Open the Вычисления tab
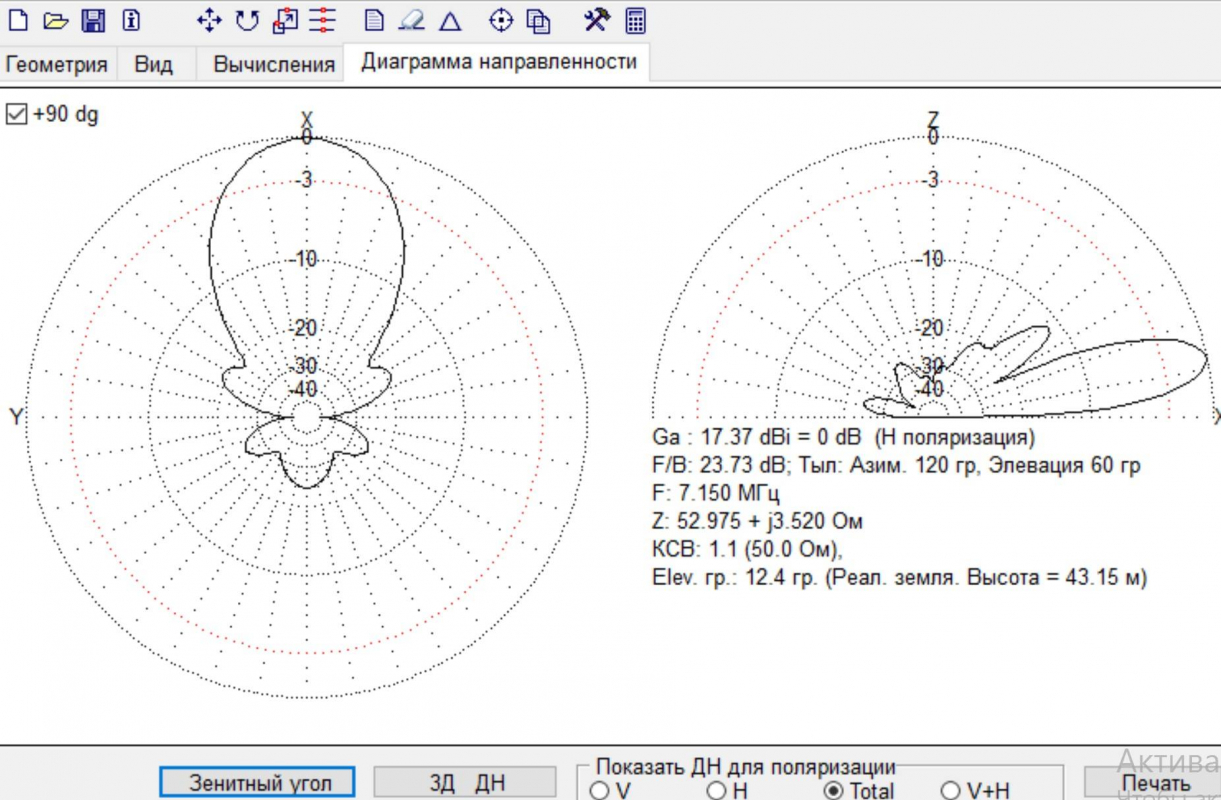 pos(273,65)
